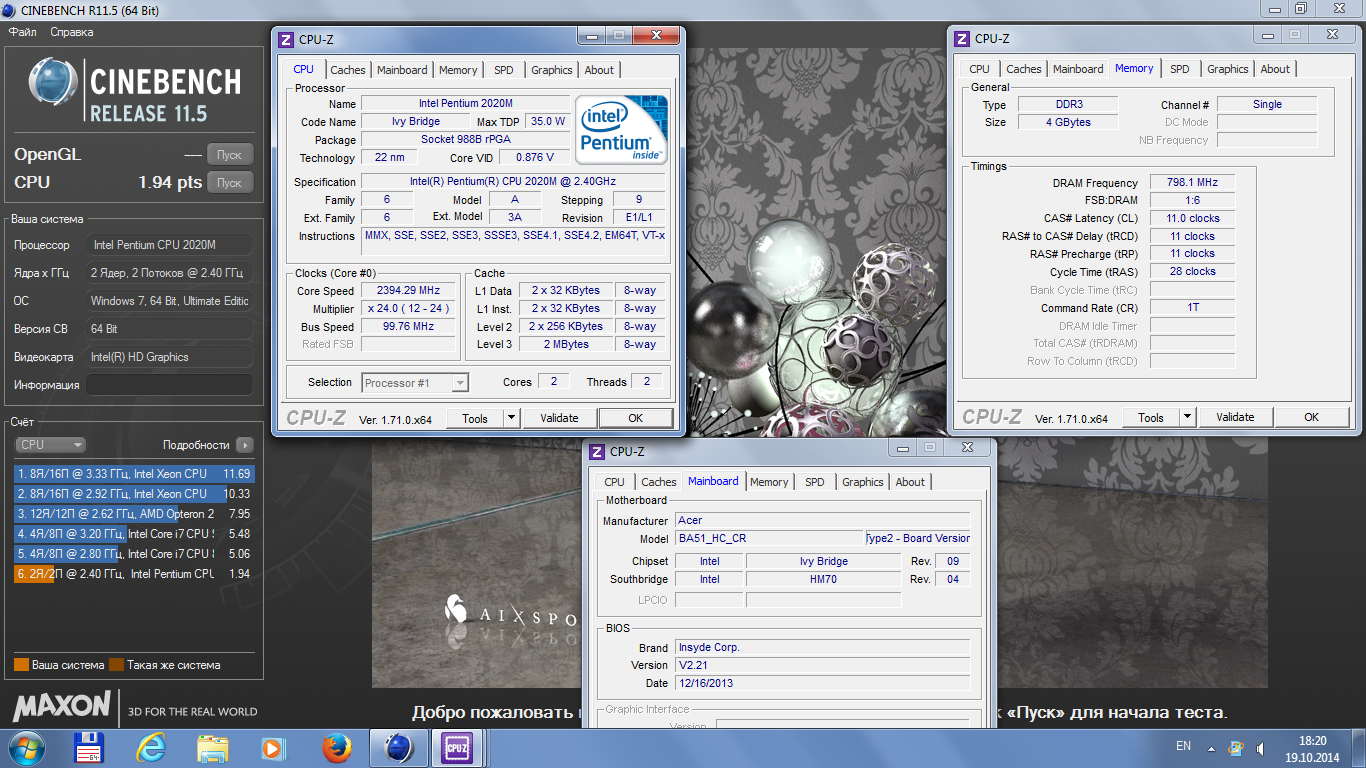Click Tools button in CPU tab window
This screenshot has width=1366, height=768.
[x=475, y=419]
